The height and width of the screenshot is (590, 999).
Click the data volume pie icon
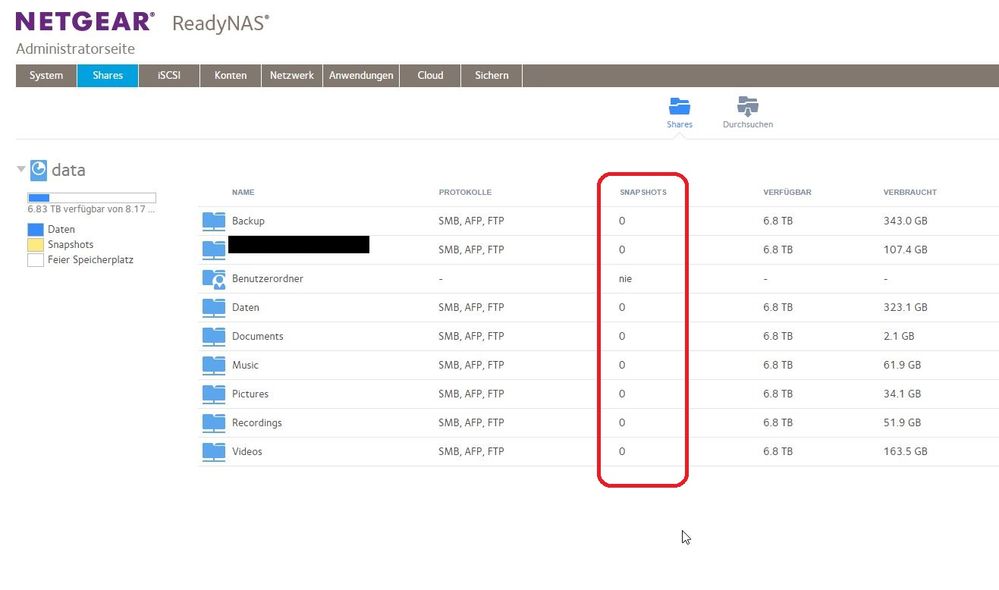point(39,170)
